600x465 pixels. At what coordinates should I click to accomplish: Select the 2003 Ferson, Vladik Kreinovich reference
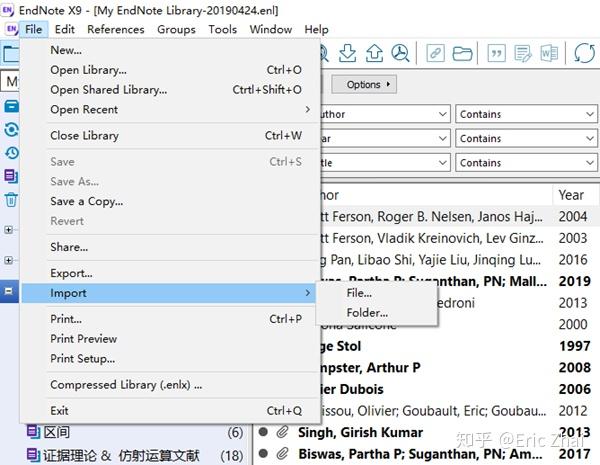459,238
